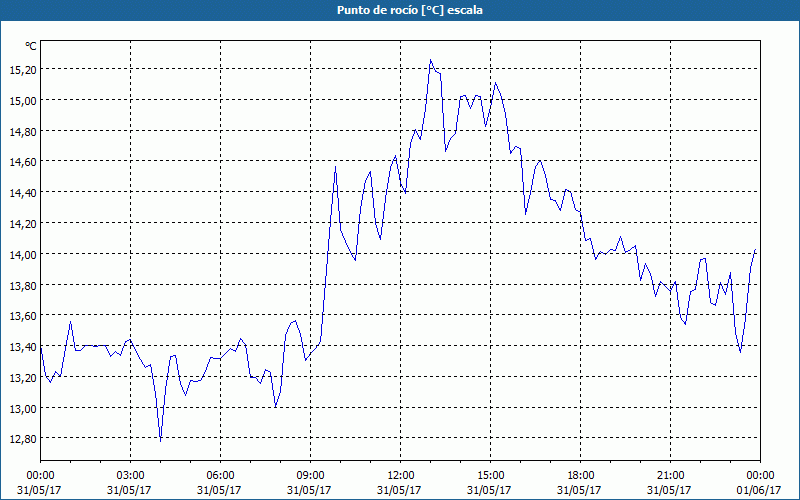Image resolution: width=800 pixels, height=500 pixels.
Task: Click the 18:00 time axis label
Action: pyautogui.click(x=580, y=476)
